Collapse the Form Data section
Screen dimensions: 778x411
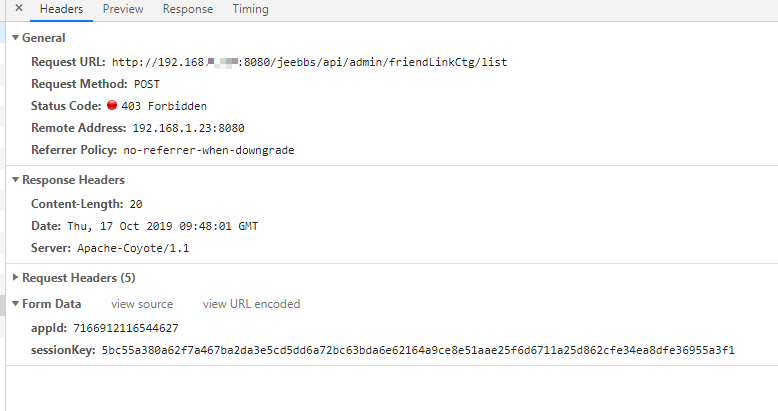[15, 304]
